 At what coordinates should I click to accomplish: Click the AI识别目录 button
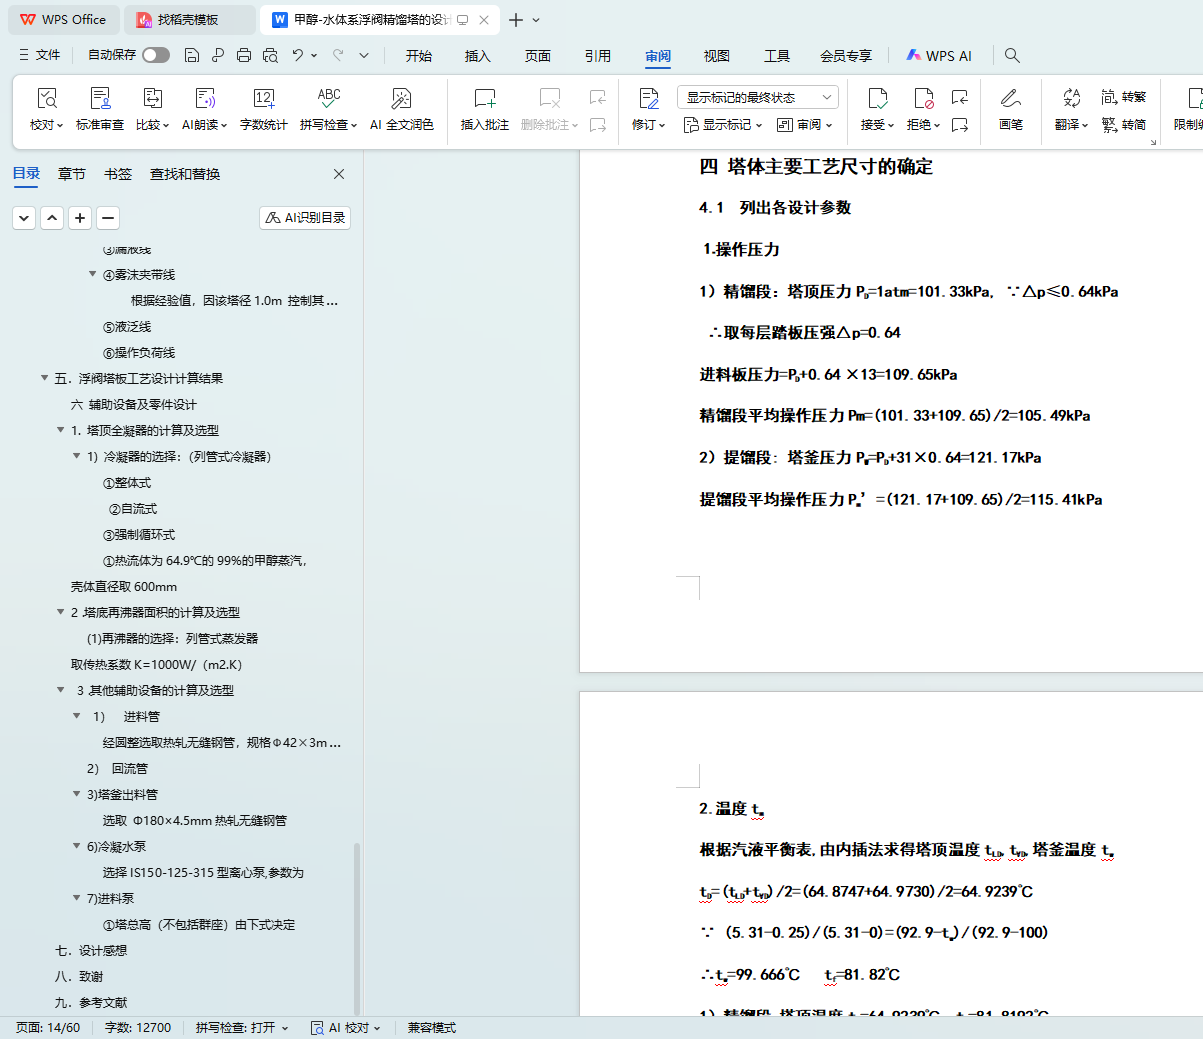tap(305, 217)
